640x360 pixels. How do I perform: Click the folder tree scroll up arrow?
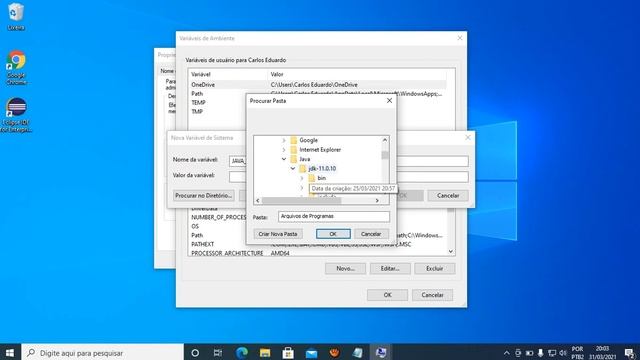coord(385,140)
